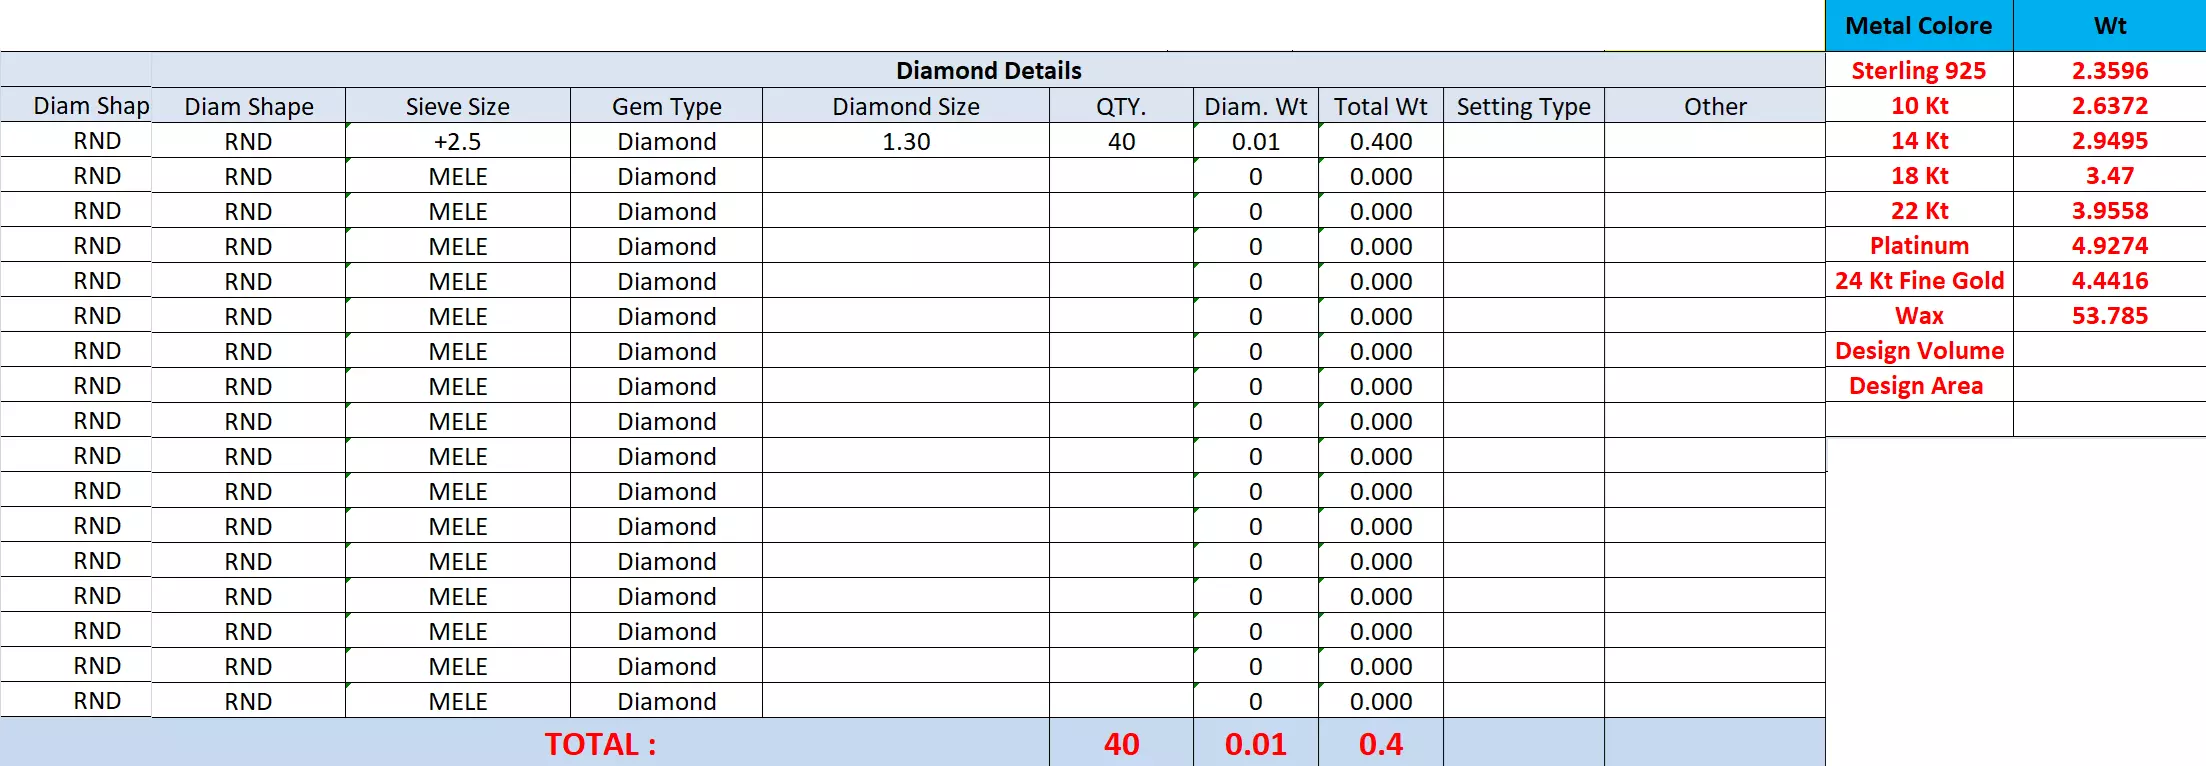Click the empty value cell beside Design Area
This screenshot has width=2206, height=766.
[x=2110, y=385]
